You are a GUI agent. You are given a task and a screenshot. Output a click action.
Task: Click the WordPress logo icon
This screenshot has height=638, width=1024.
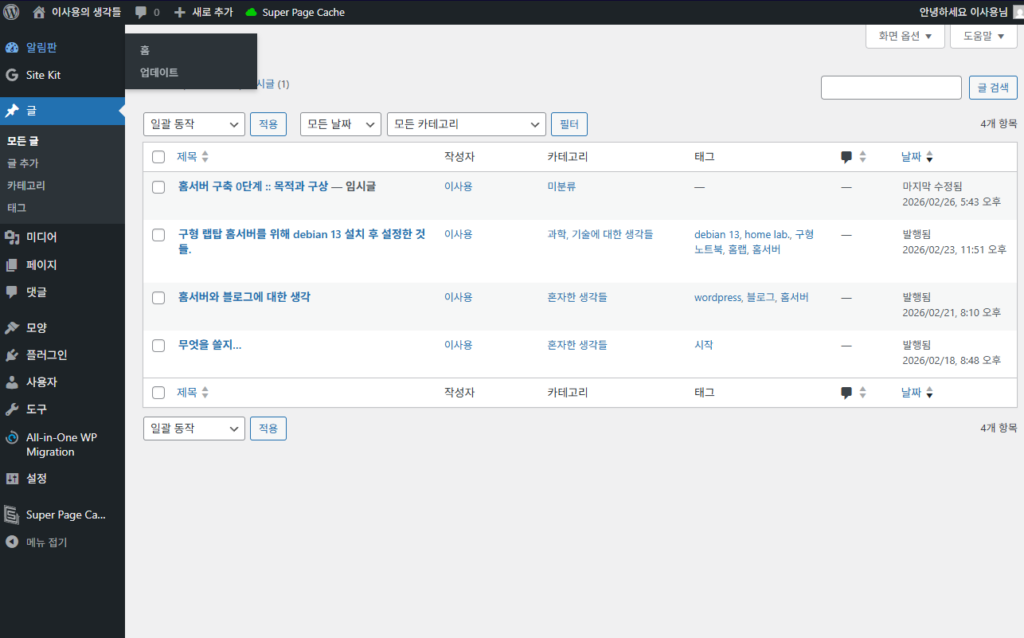point(12,12)
